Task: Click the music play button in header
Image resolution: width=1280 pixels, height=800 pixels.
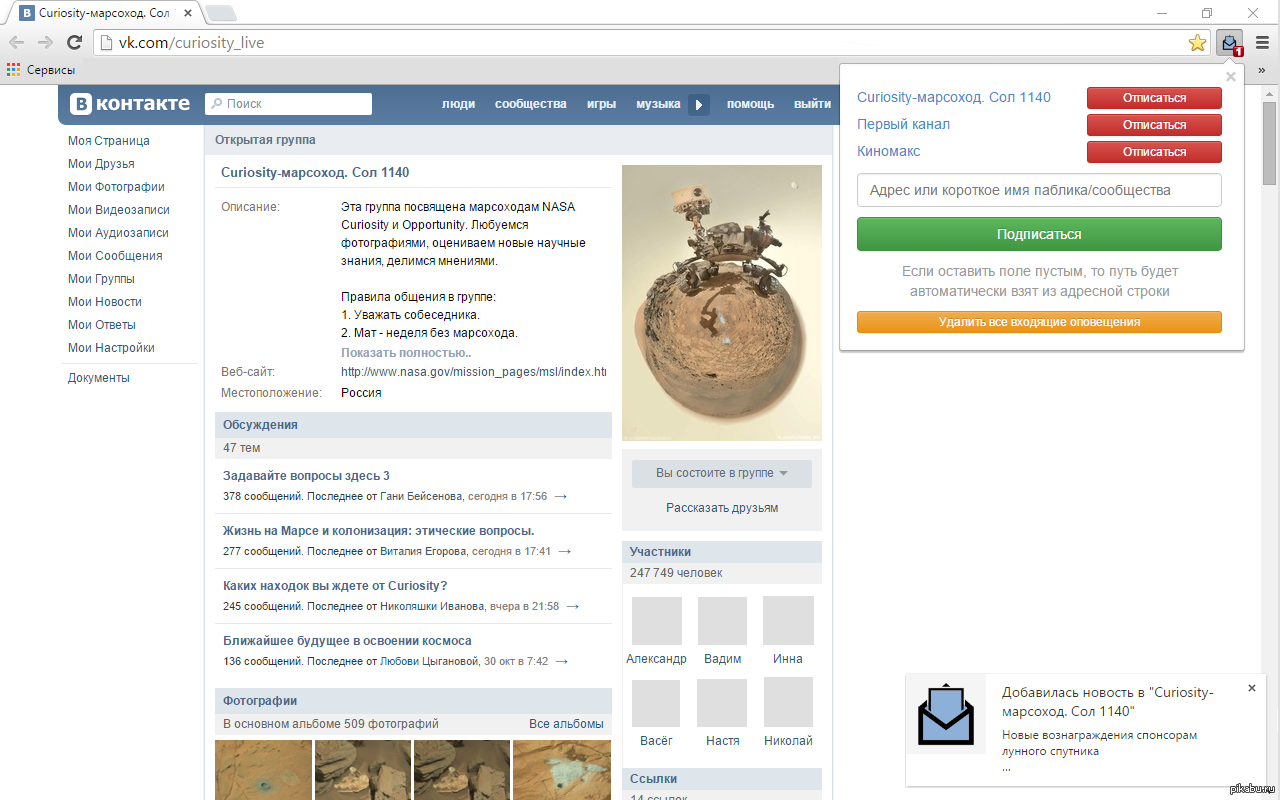Action: click(x=699, y=104)
